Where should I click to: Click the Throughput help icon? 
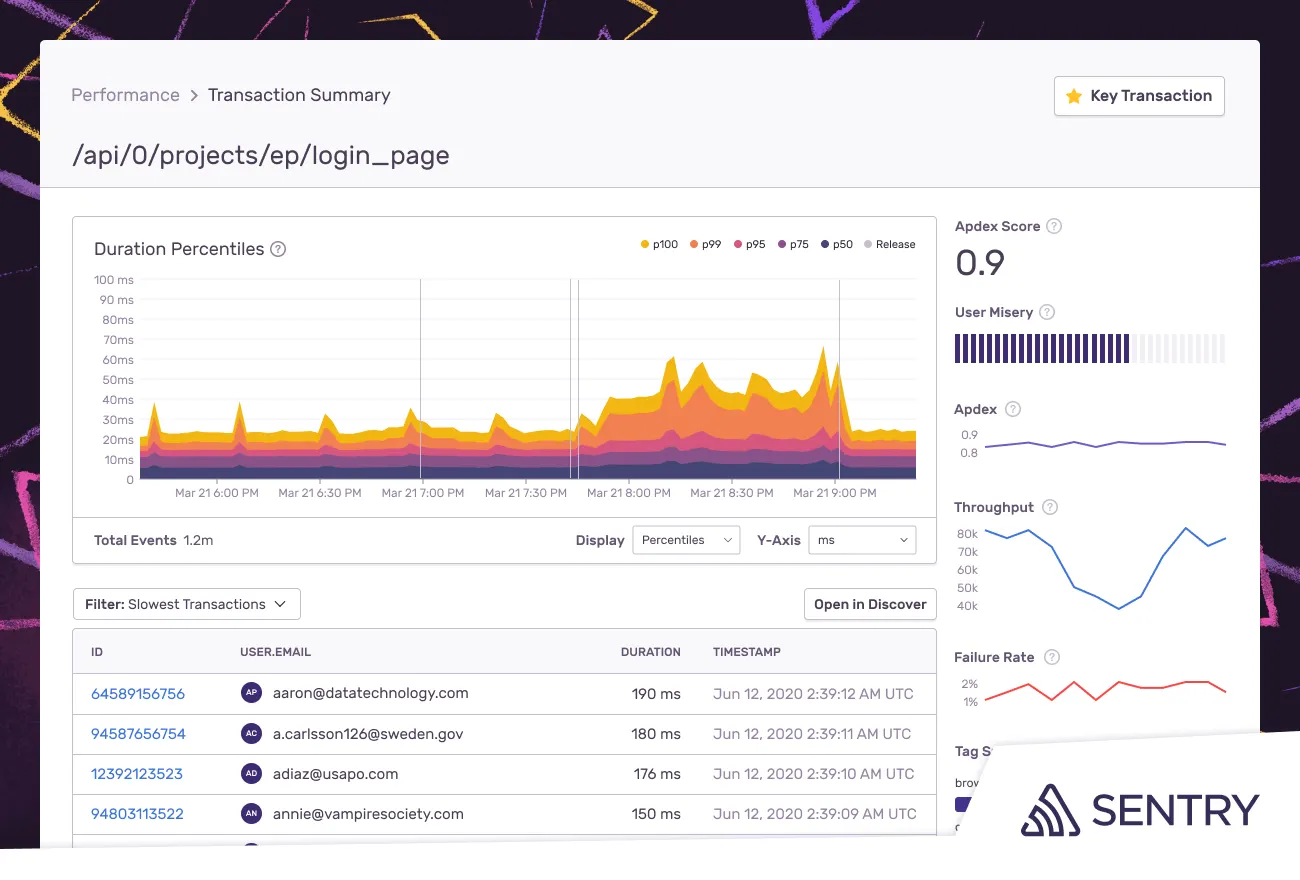pyautogui.click(x=1050, y=507)
